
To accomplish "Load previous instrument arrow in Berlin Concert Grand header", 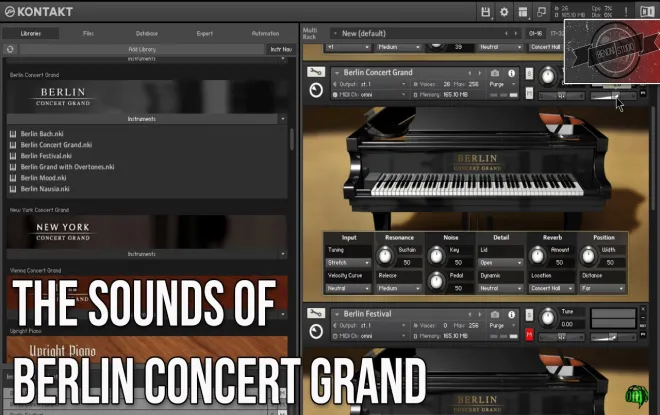I will click(x=470, y=73).
